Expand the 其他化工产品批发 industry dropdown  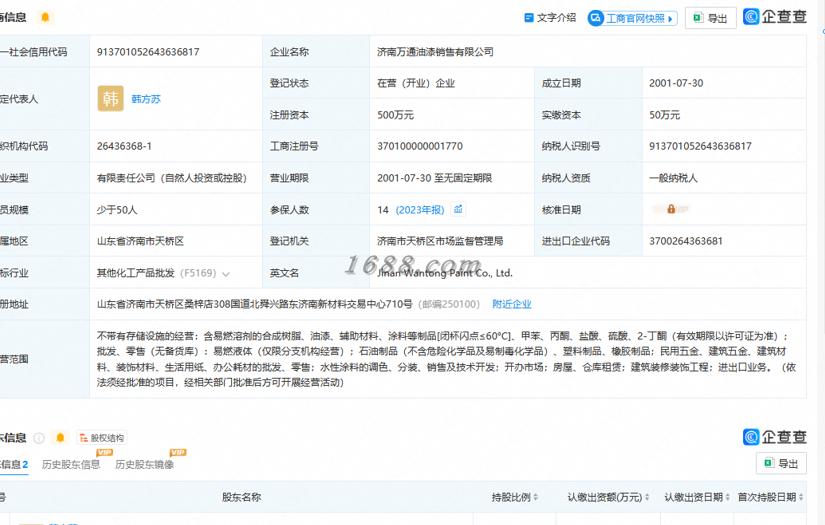pyautogui.click(x=226, y=274)
